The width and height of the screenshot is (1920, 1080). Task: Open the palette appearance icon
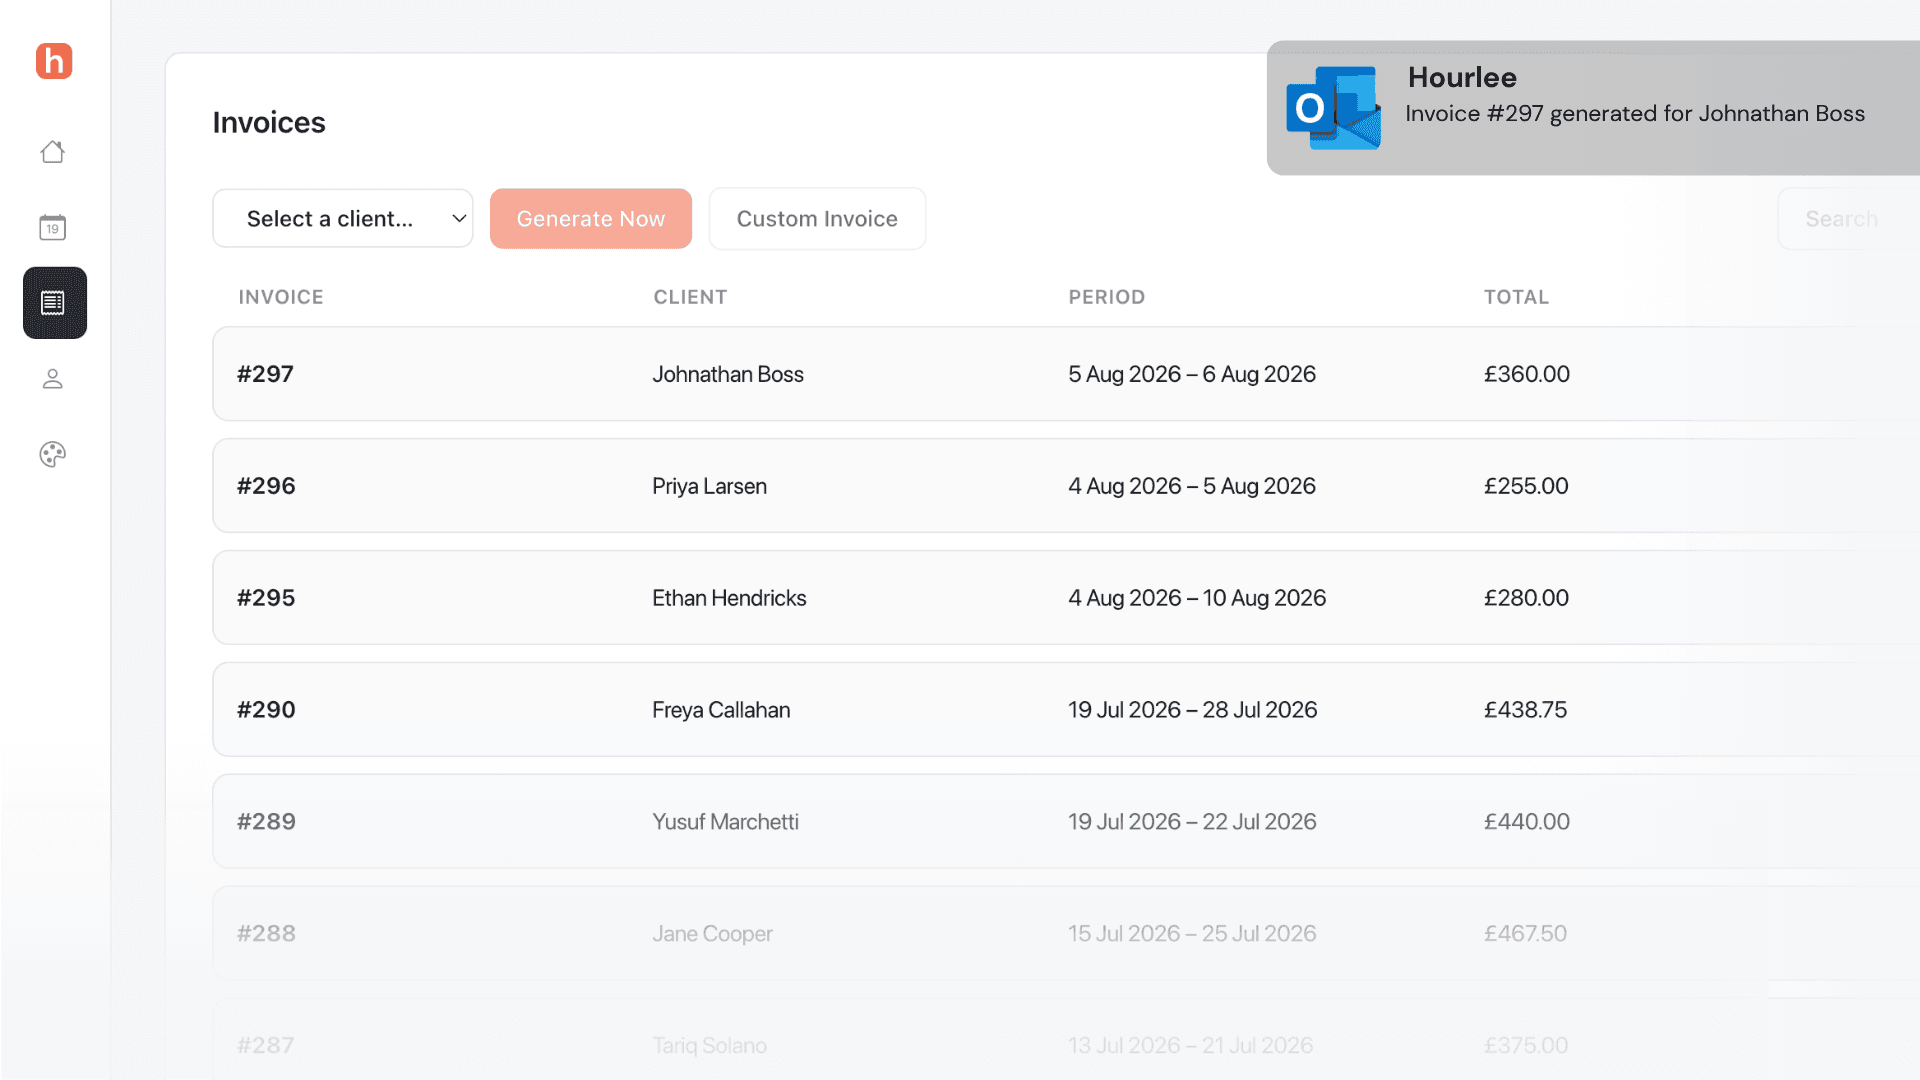point(53,454)
